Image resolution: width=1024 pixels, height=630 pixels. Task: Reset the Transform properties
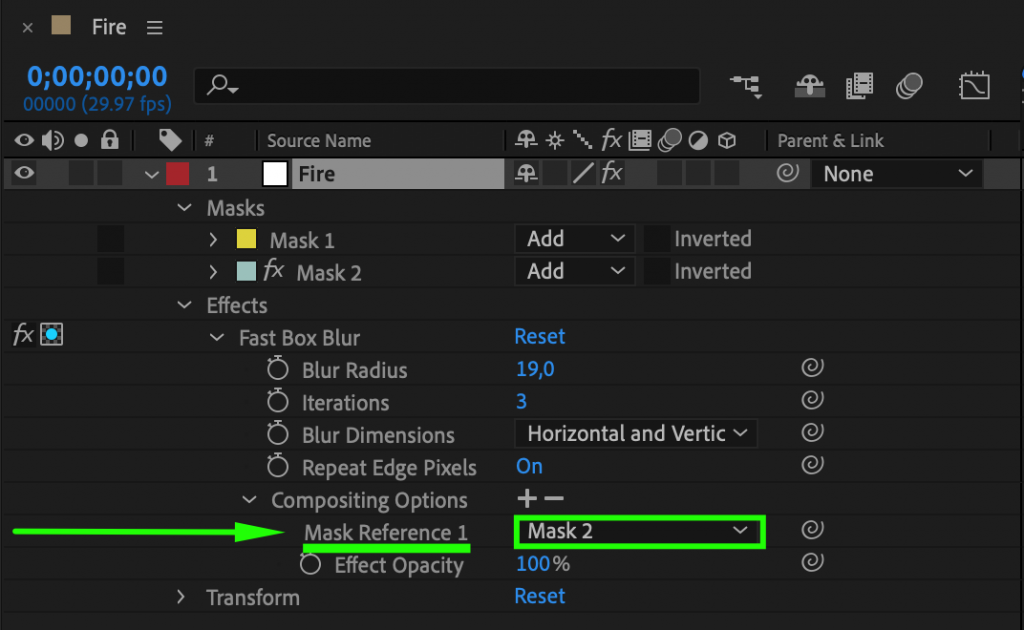pyautogui.click(x=540, y=597)
